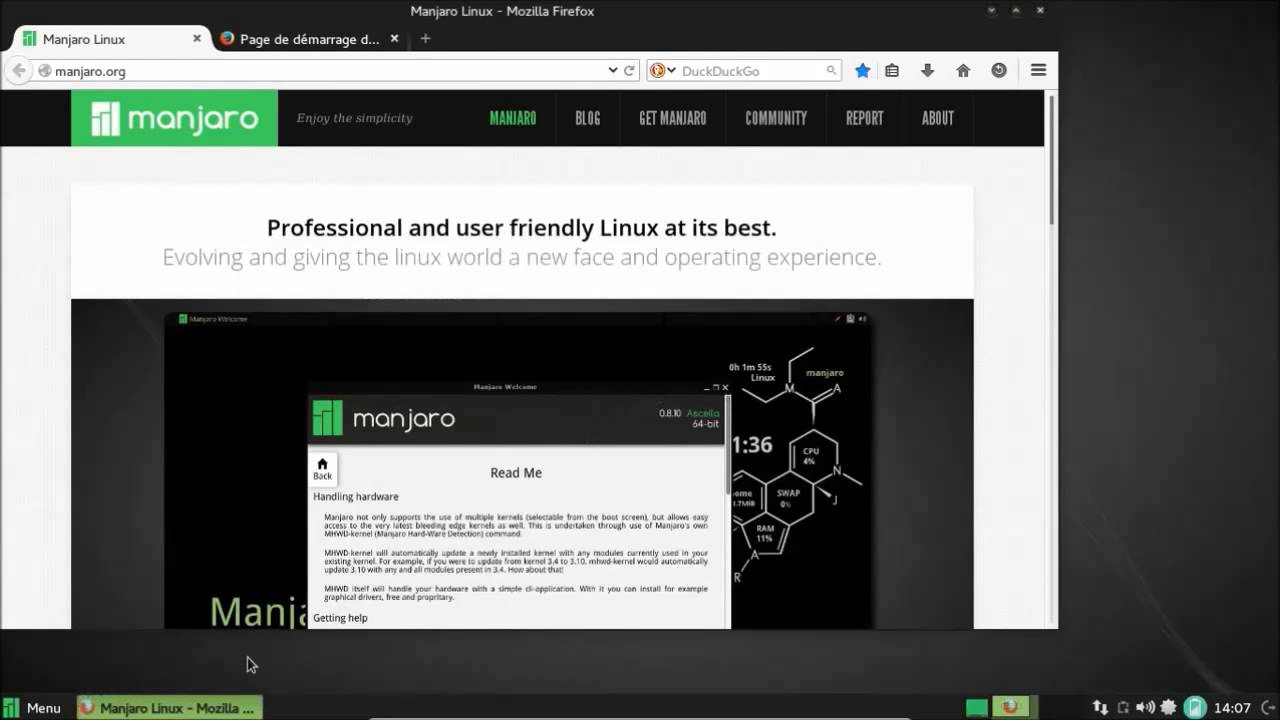Open a new tab with plus button

425,39
